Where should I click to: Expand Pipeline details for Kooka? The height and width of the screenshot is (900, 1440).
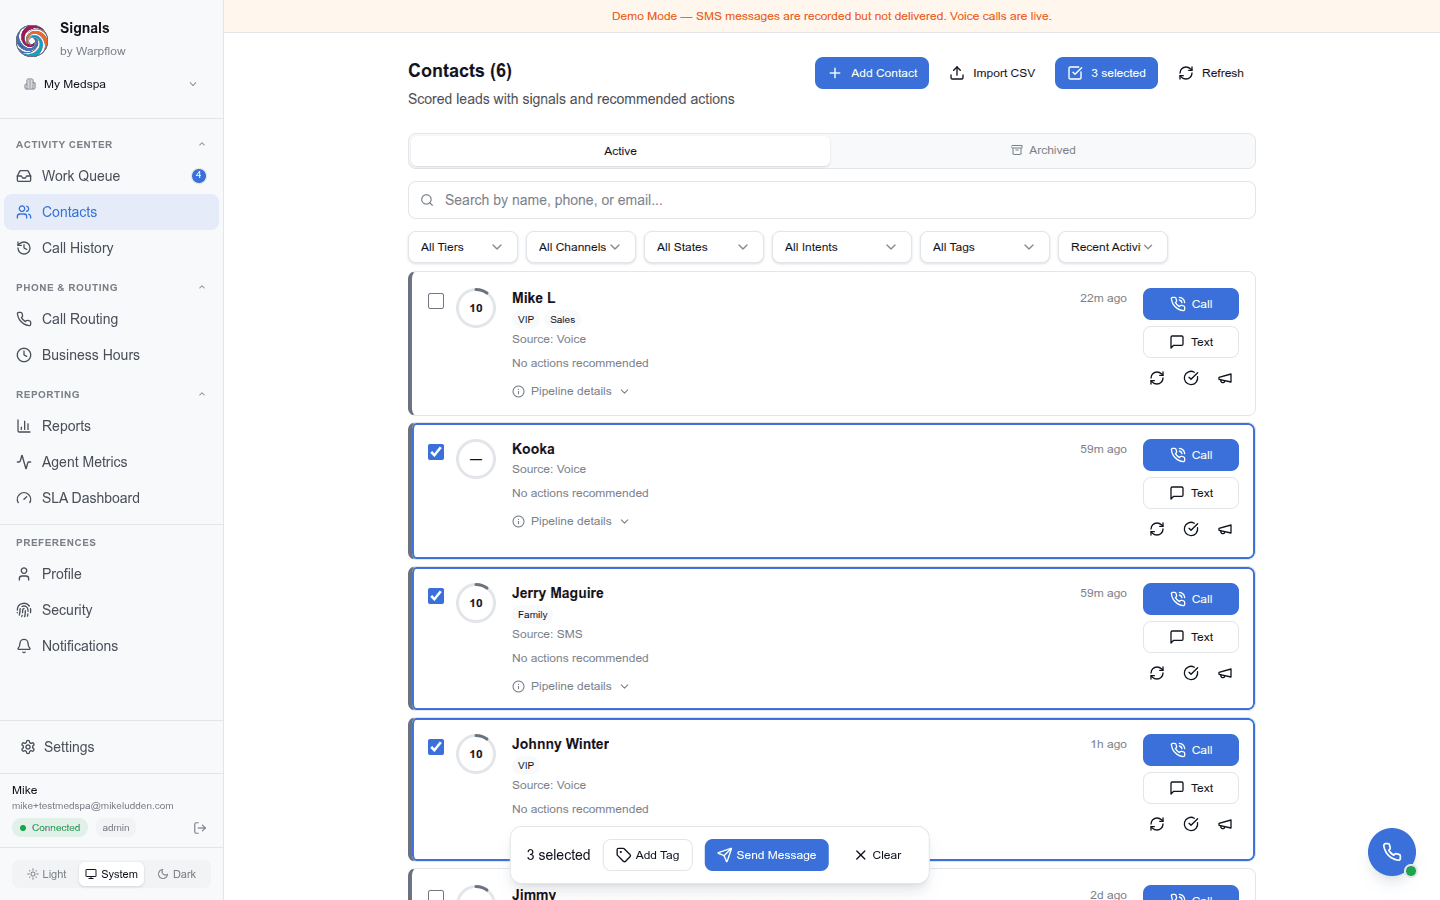570,520
